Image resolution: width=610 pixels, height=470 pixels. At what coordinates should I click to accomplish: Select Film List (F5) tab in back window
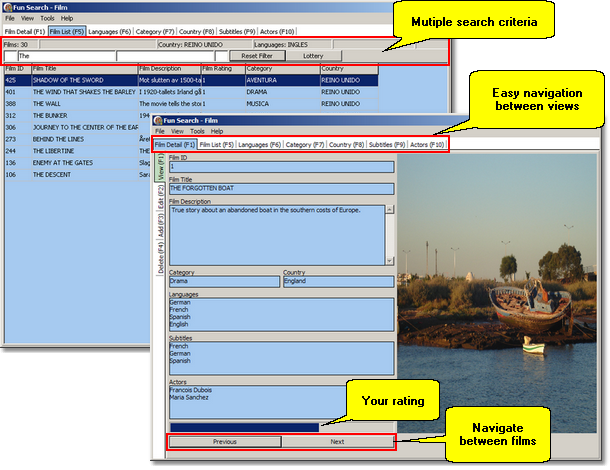click(x=67, y=32)
